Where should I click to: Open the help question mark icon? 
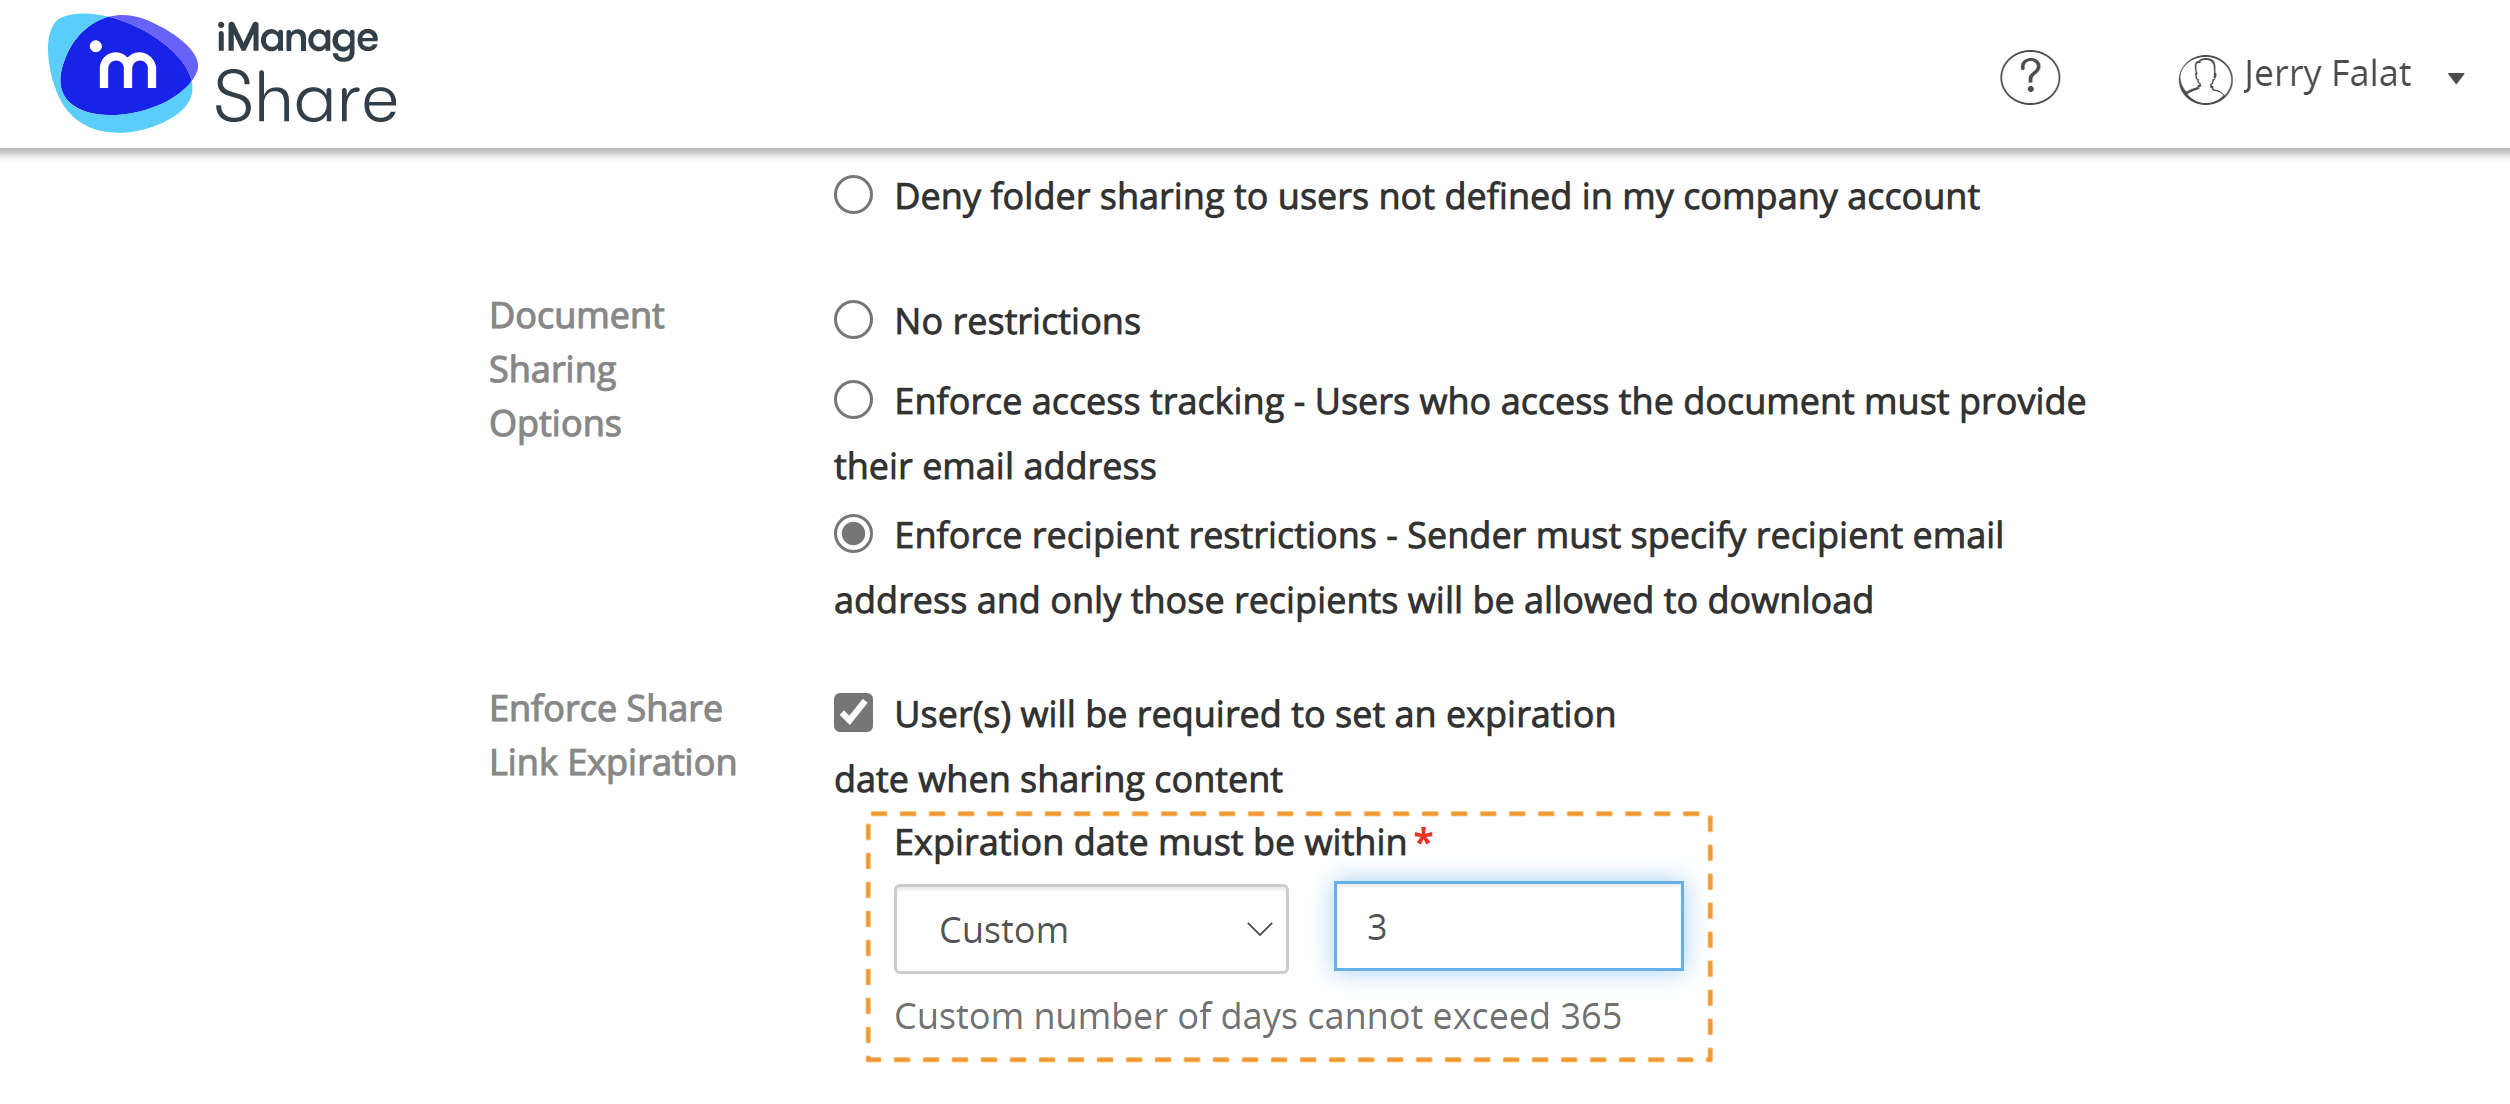click(2029, 77)
